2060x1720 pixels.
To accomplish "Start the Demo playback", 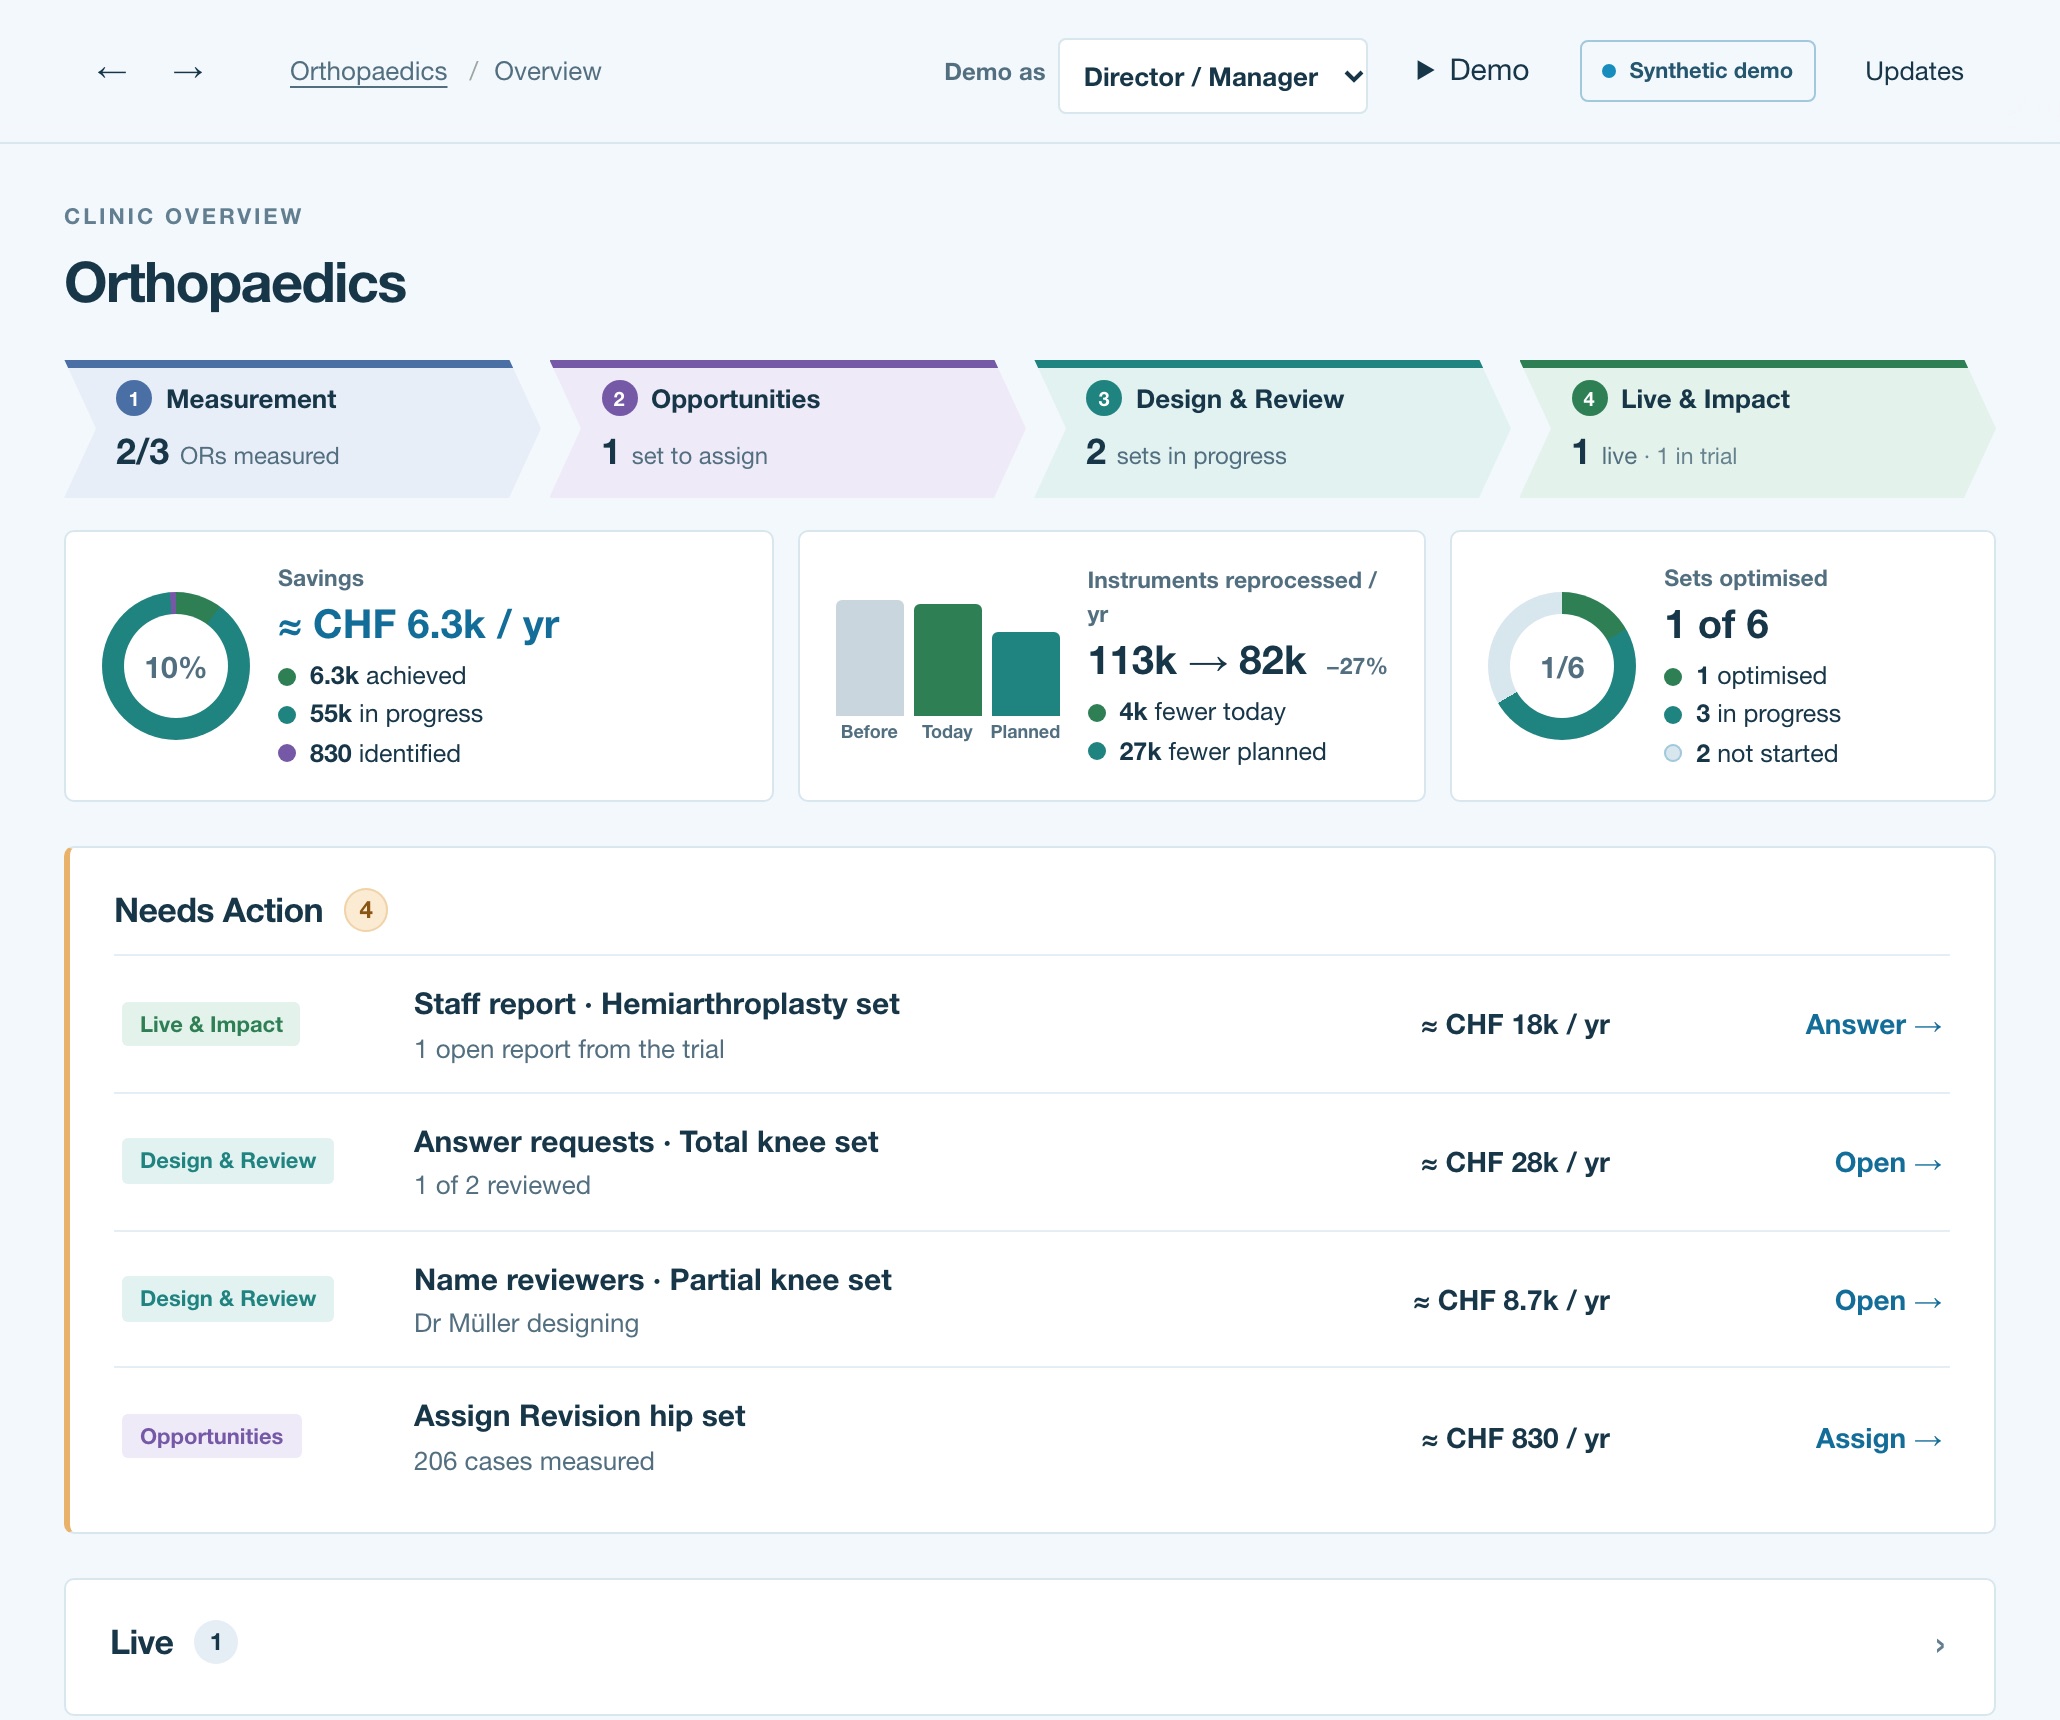I will click(1472, 71).
